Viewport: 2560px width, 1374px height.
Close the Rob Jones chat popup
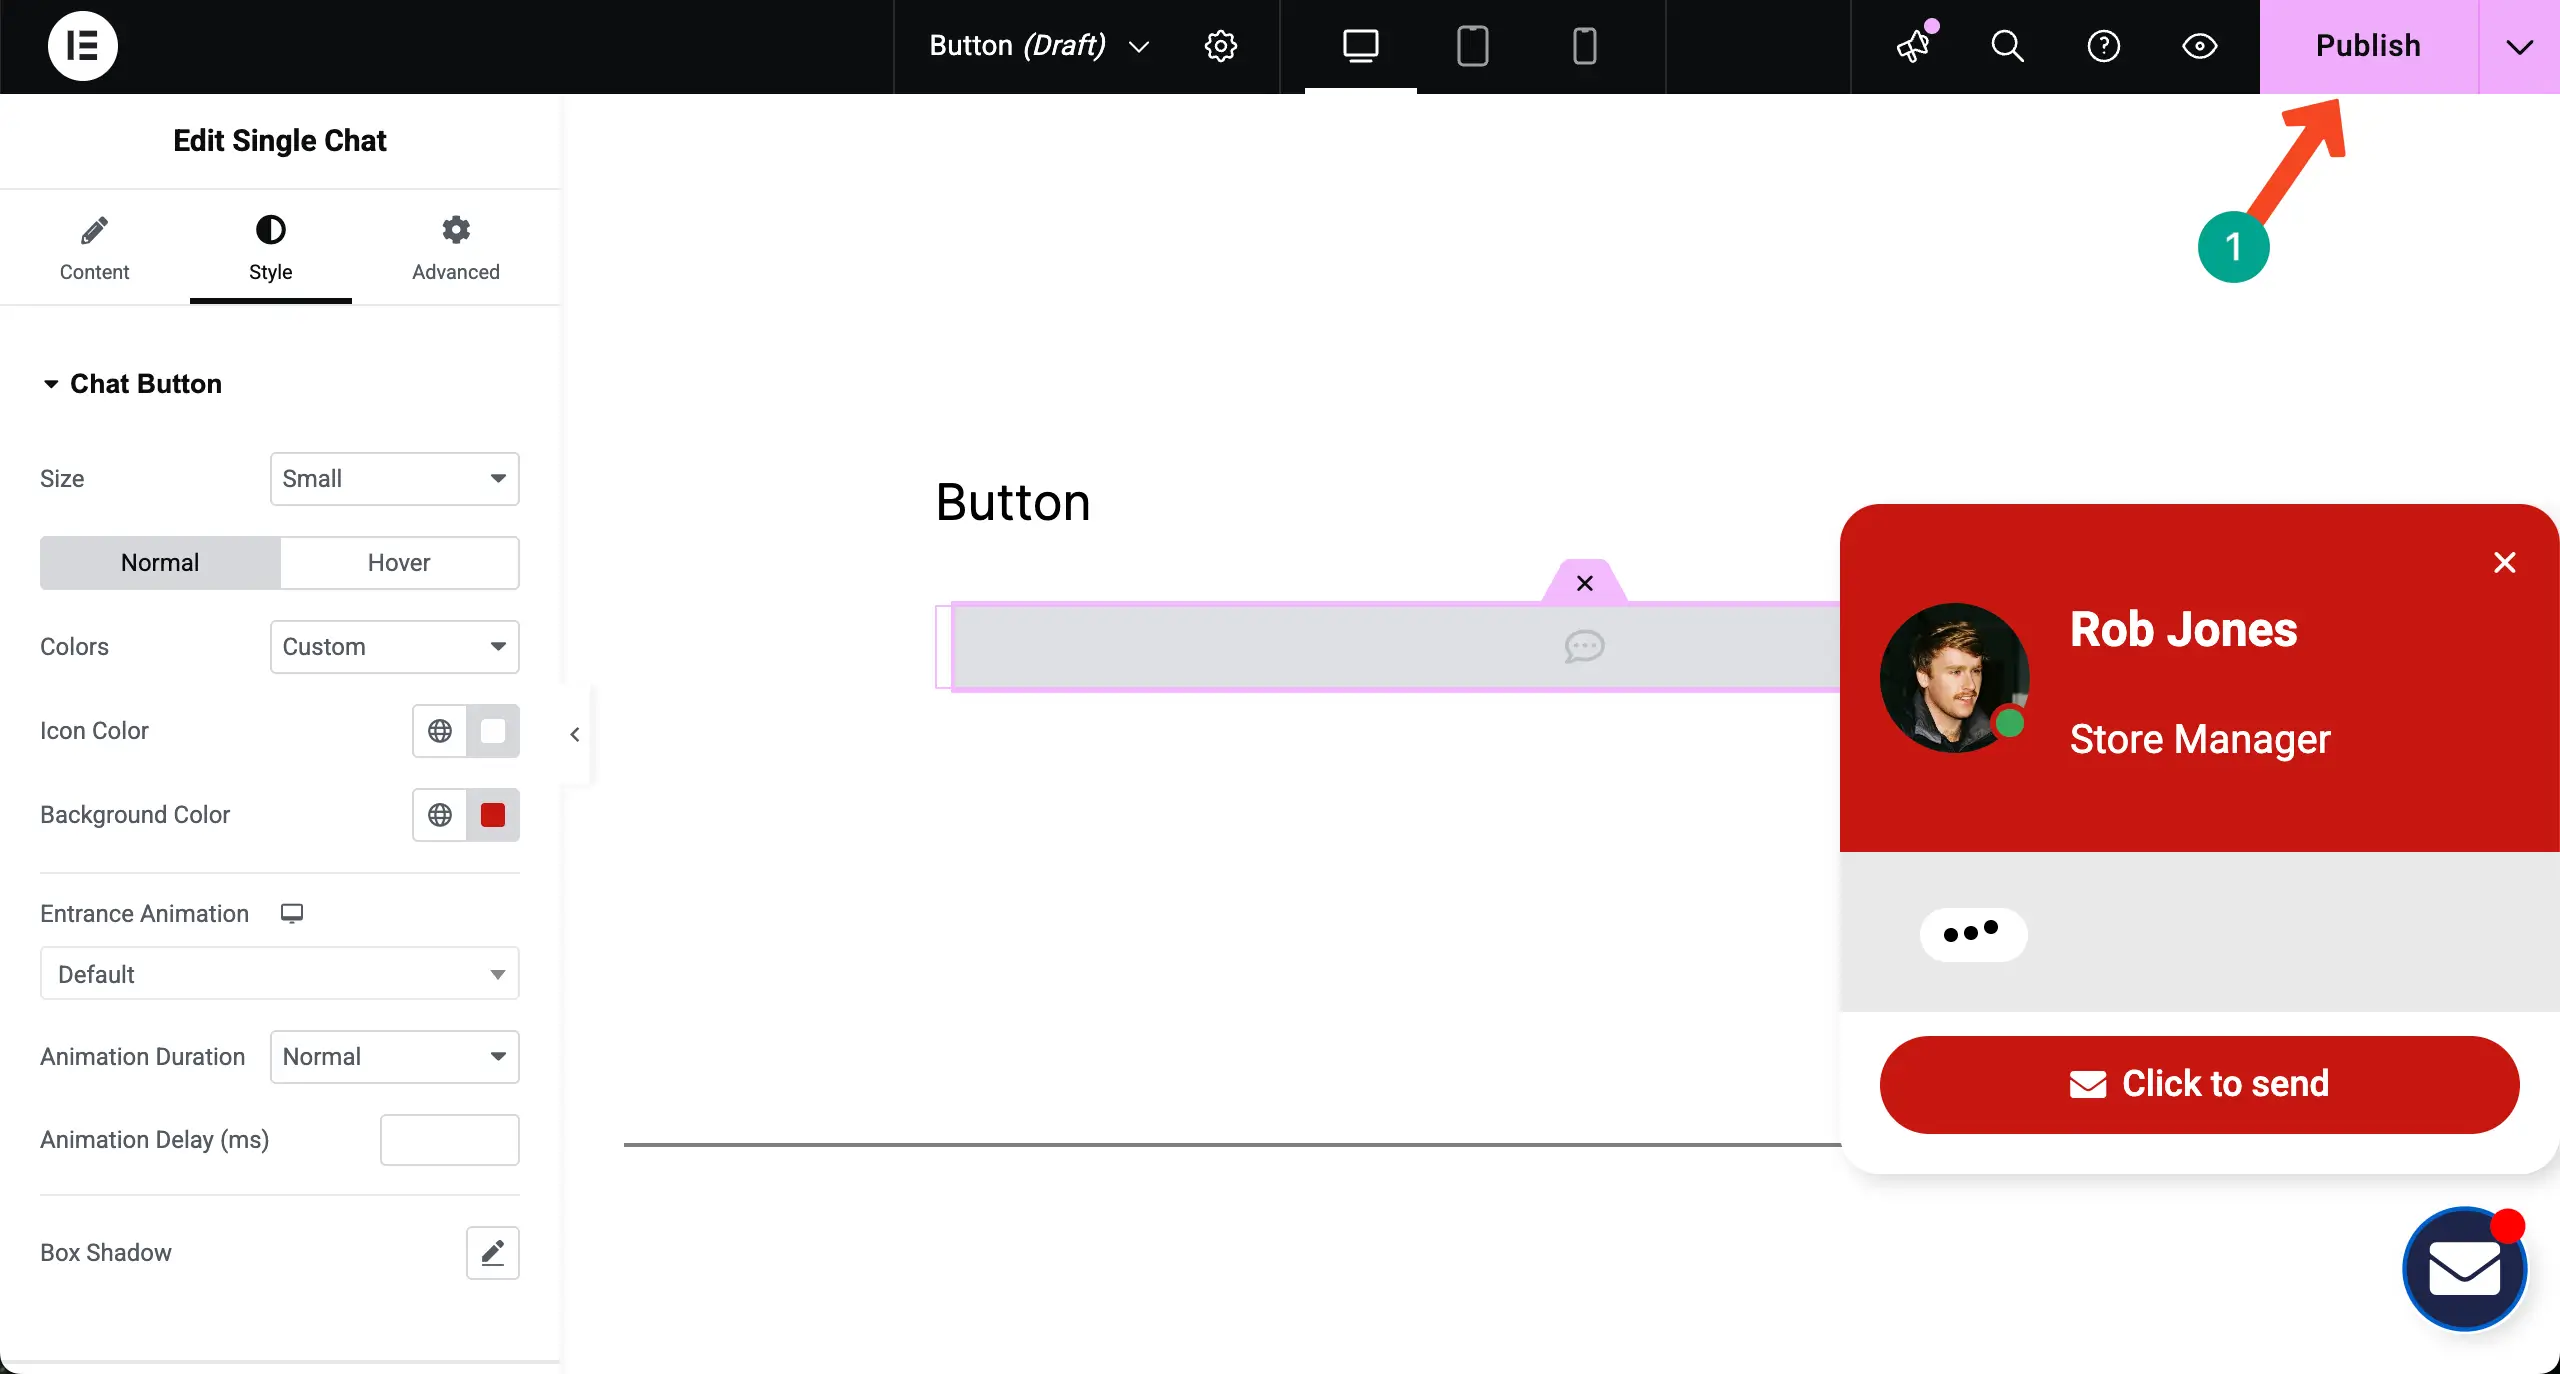[x=2505, y=563]
